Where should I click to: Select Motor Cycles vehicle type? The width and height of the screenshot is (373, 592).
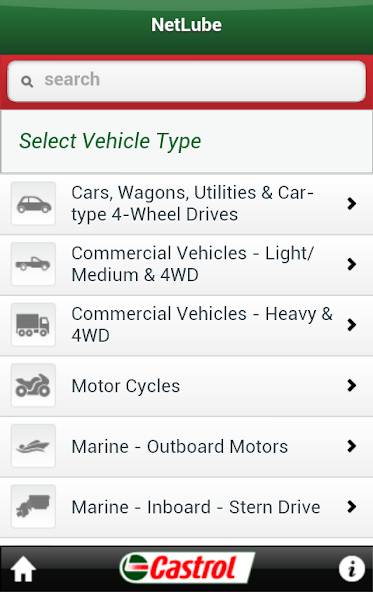pyautogui.click(x=186, y=386)
